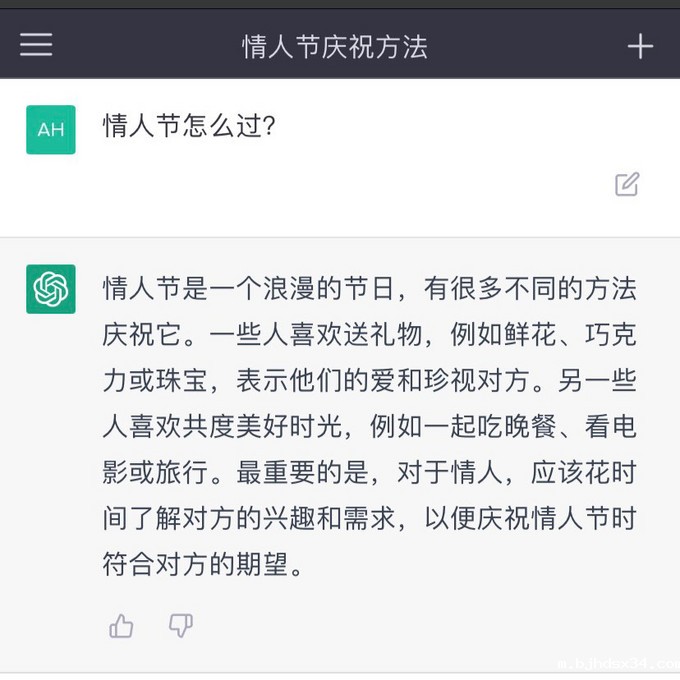Screen dimensions: 680x680
Task: Tap the green AH user avatar
Action: coord(51,129)
